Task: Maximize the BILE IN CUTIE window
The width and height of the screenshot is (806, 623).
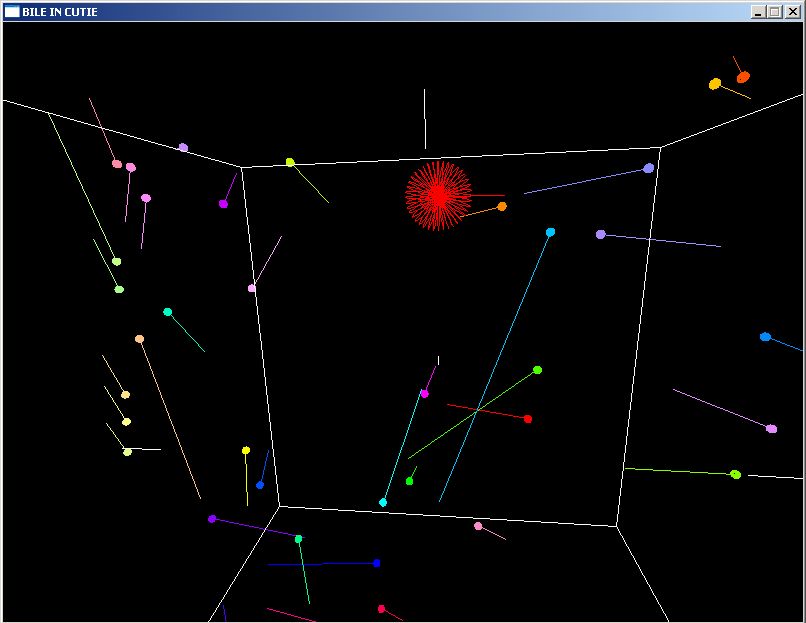Action: coord(775,12)
